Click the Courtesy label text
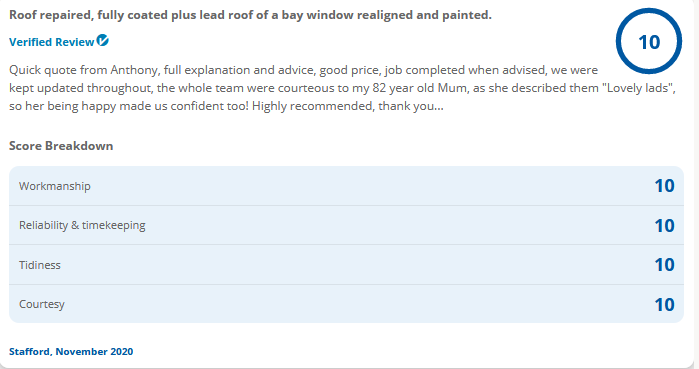Image resolution: width=699 pixels, height=369 pixels. tap(41, 304)
